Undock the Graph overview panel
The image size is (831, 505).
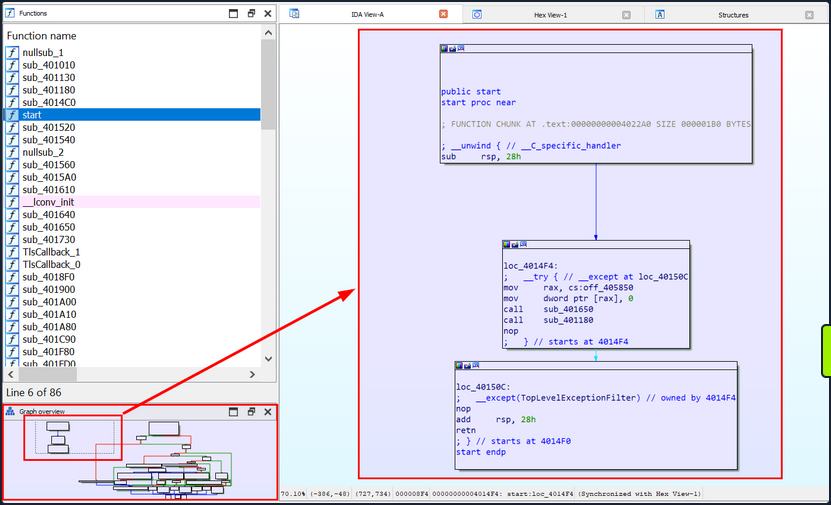(x=251, y=412)
